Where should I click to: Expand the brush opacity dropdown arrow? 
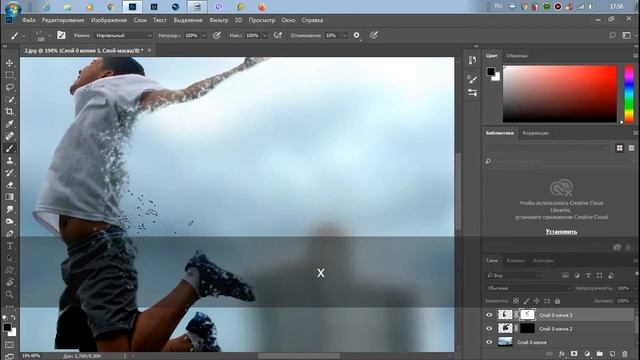[x=204, y=36]
